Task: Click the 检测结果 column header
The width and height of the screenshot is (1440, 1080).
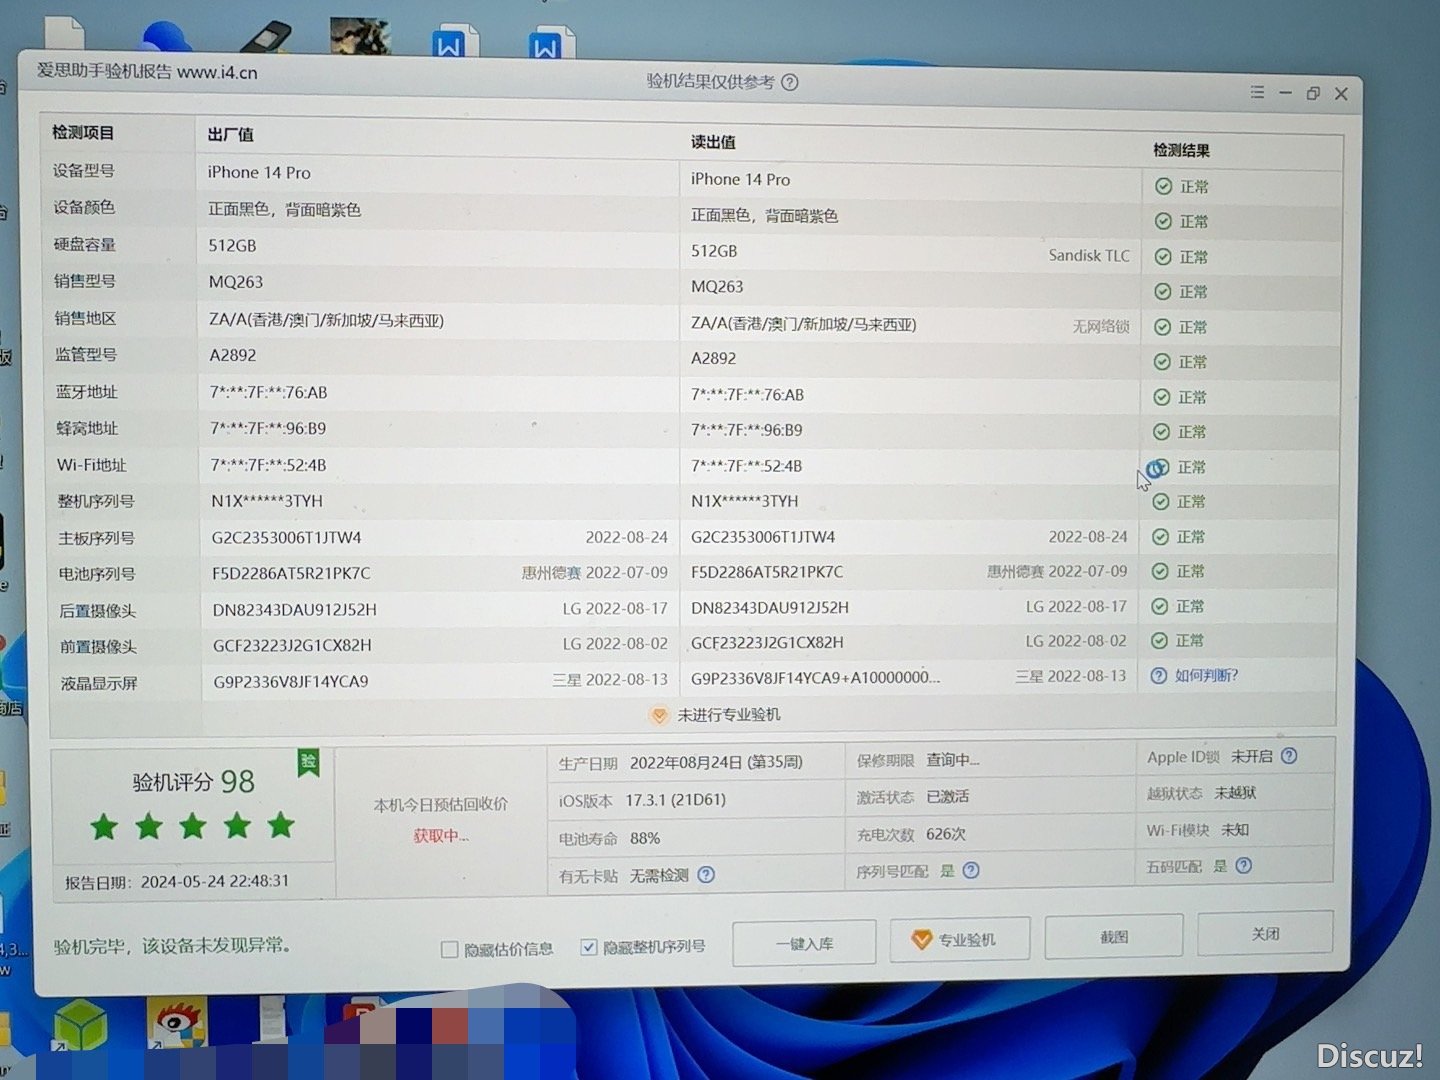Action: pyautogui.click(x=1181, y=150)
